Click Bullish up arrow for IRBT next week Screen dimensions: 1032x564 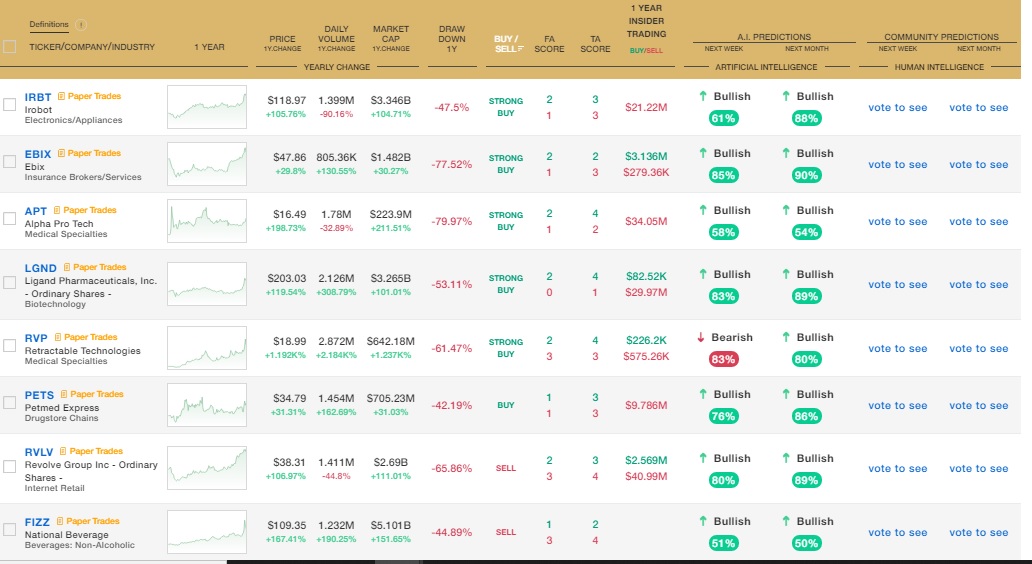pyautogui.click(x=704, y=96)
